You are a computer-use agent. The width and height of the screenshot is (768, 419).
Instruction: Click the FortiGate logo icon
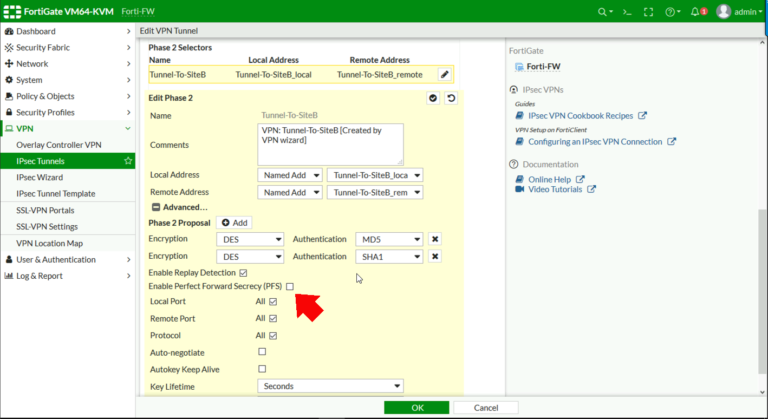[12, 11]
